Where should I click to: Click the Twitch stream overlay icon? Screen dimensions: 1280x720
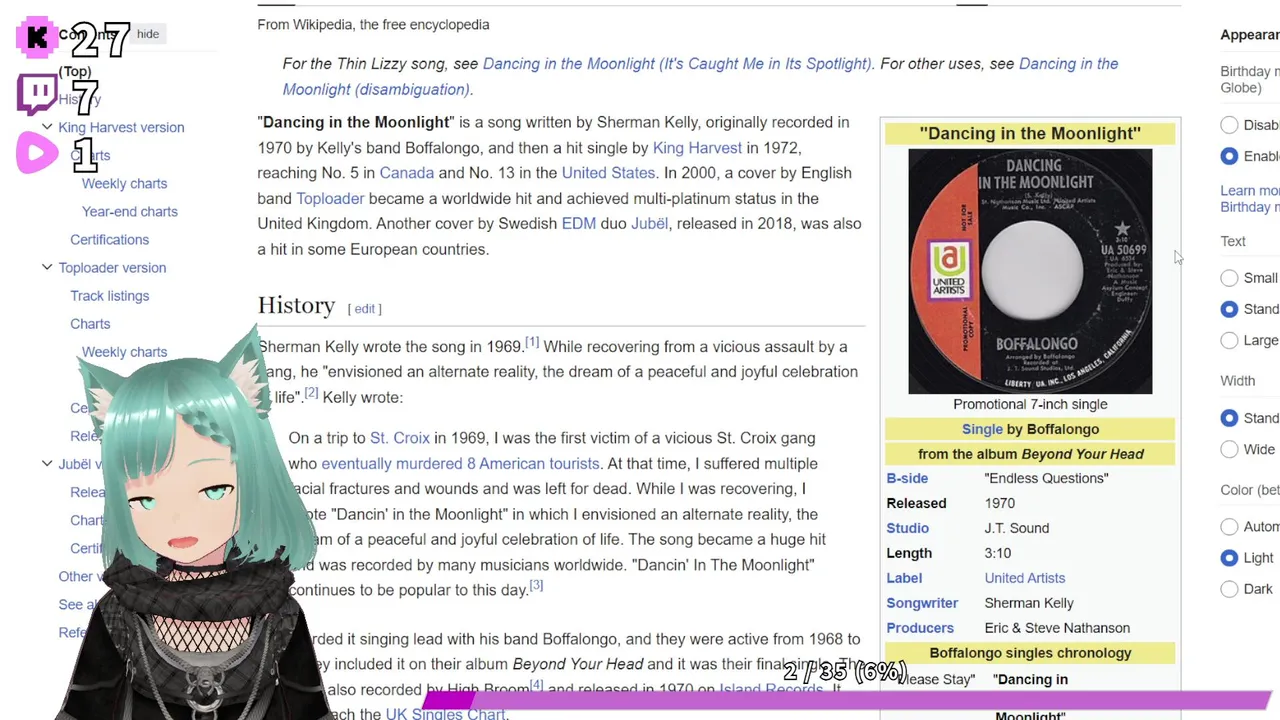(x=37, y=96)
